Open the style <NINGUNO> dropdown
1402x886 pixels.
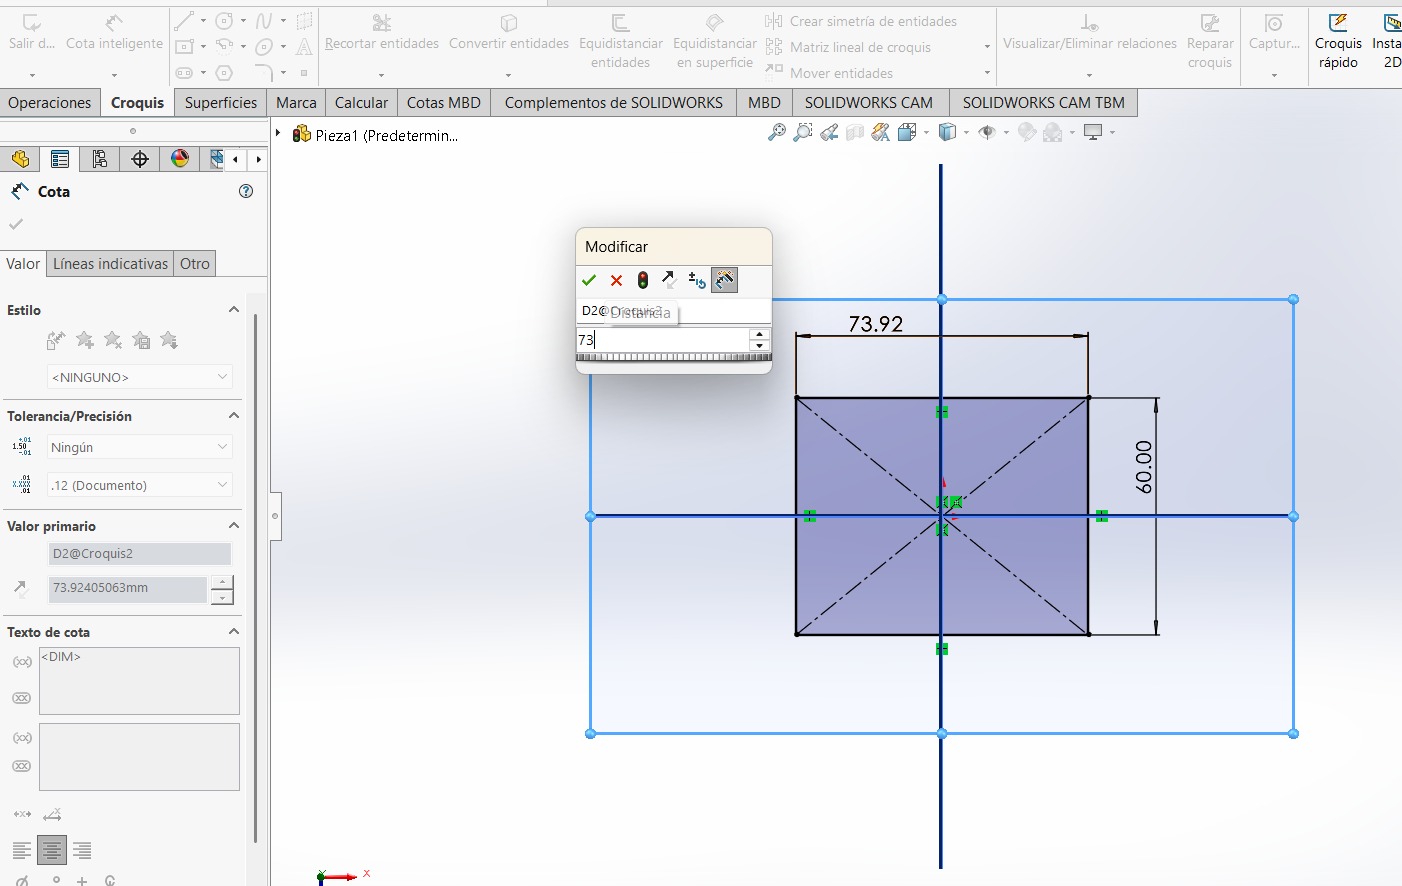coord(140,377)
